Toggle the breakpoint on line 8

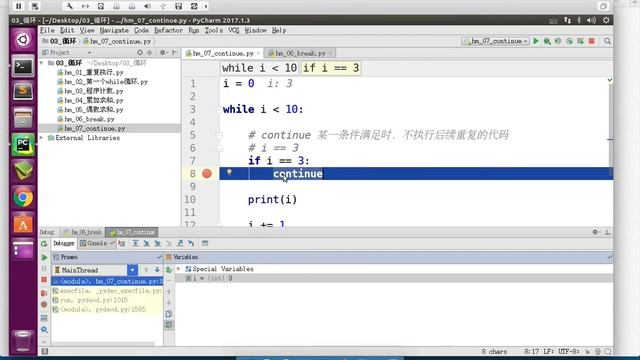(x=207, y=173)
